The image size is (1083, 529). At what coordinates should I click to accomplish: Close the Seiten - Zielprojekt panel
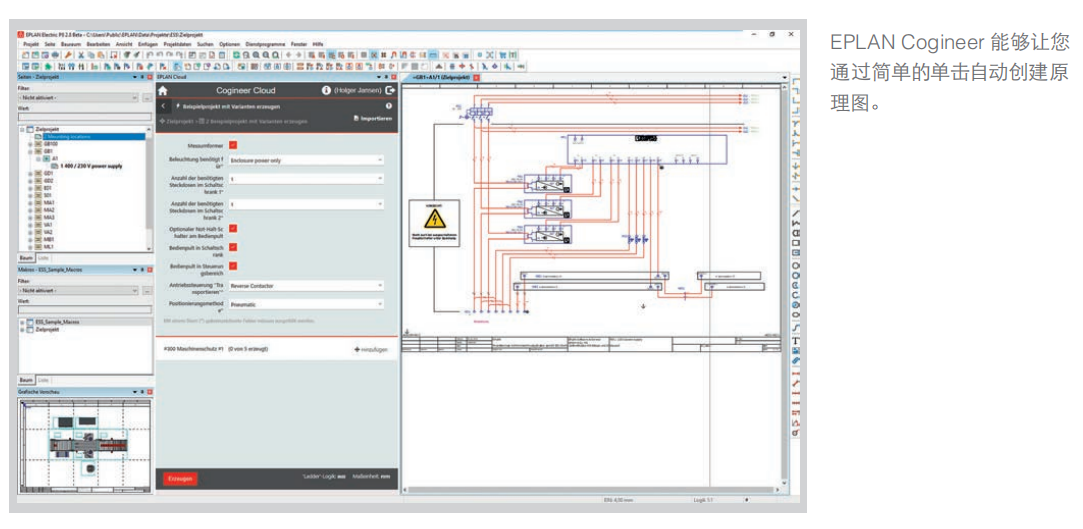[149, 77]
